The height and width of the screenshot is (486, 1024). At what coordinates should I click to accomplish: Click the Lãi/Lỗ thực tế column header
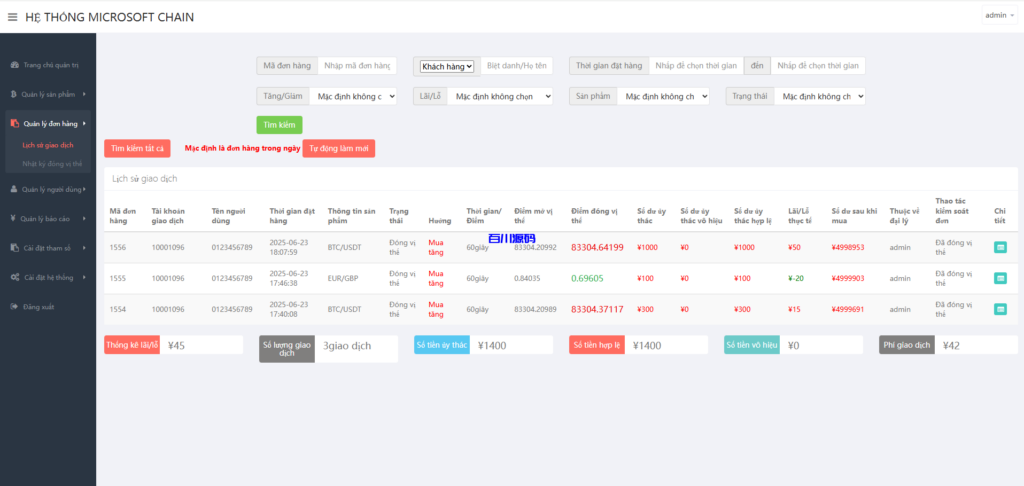click(x=800, y=216)
